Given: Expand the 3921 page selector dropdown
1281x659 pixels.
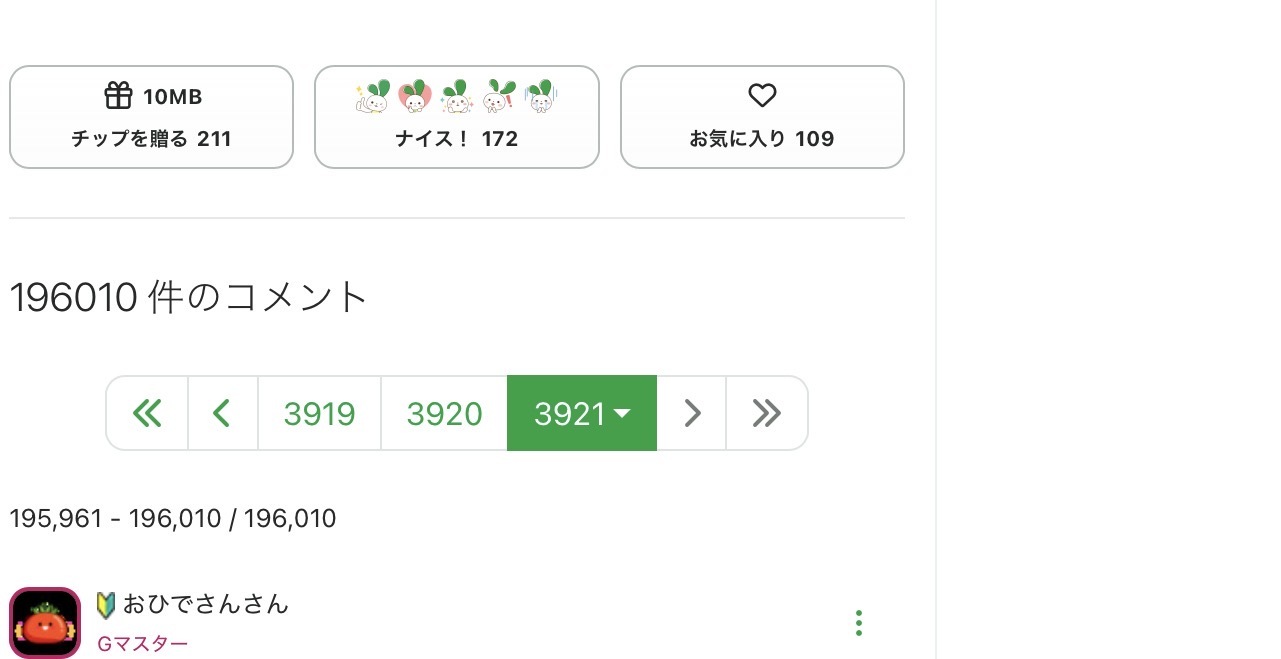Looking at the screenshot, I should click(582, 413).
